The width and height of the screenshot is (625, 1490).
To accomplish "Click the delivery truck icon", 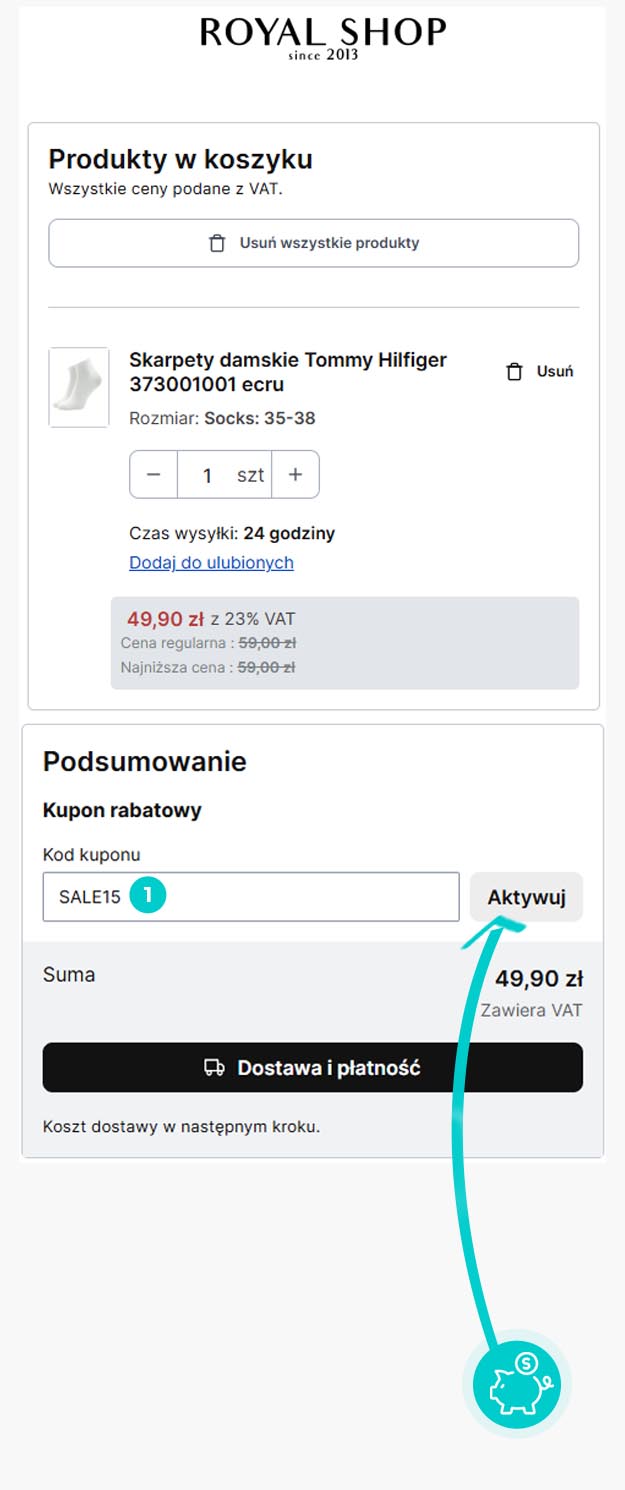I will 214,1068.
